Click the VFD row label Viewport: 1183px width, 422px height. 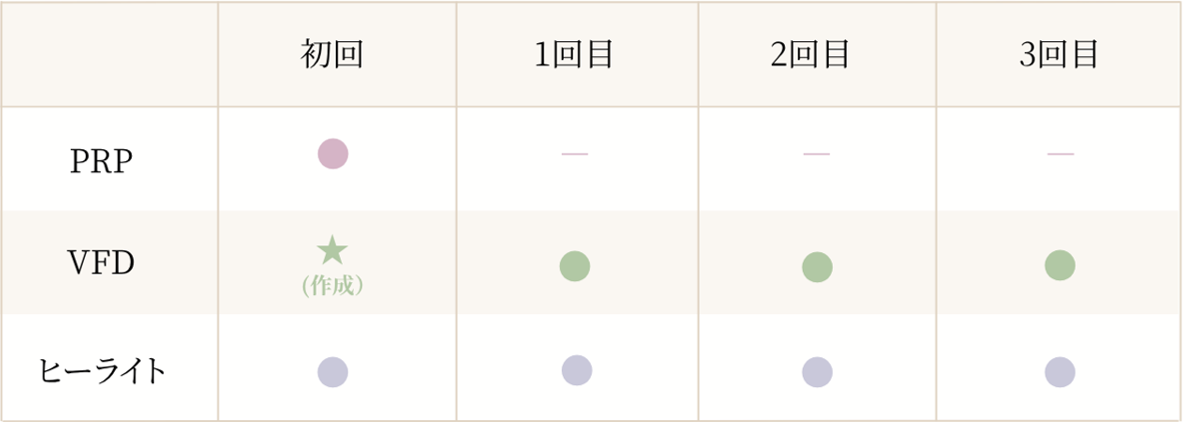click(x=101, y=266)
